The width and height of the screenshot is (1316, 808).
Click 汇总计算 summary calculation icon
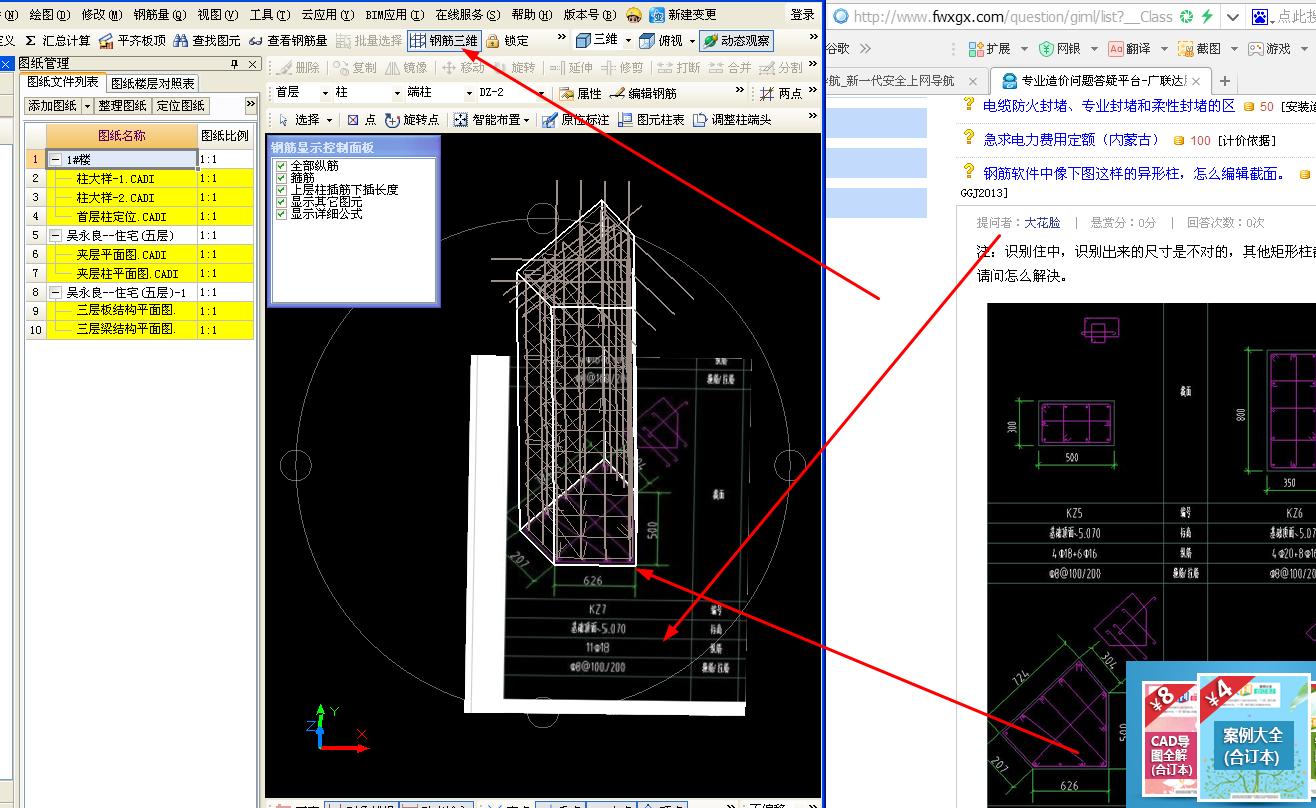pos(32,41)
